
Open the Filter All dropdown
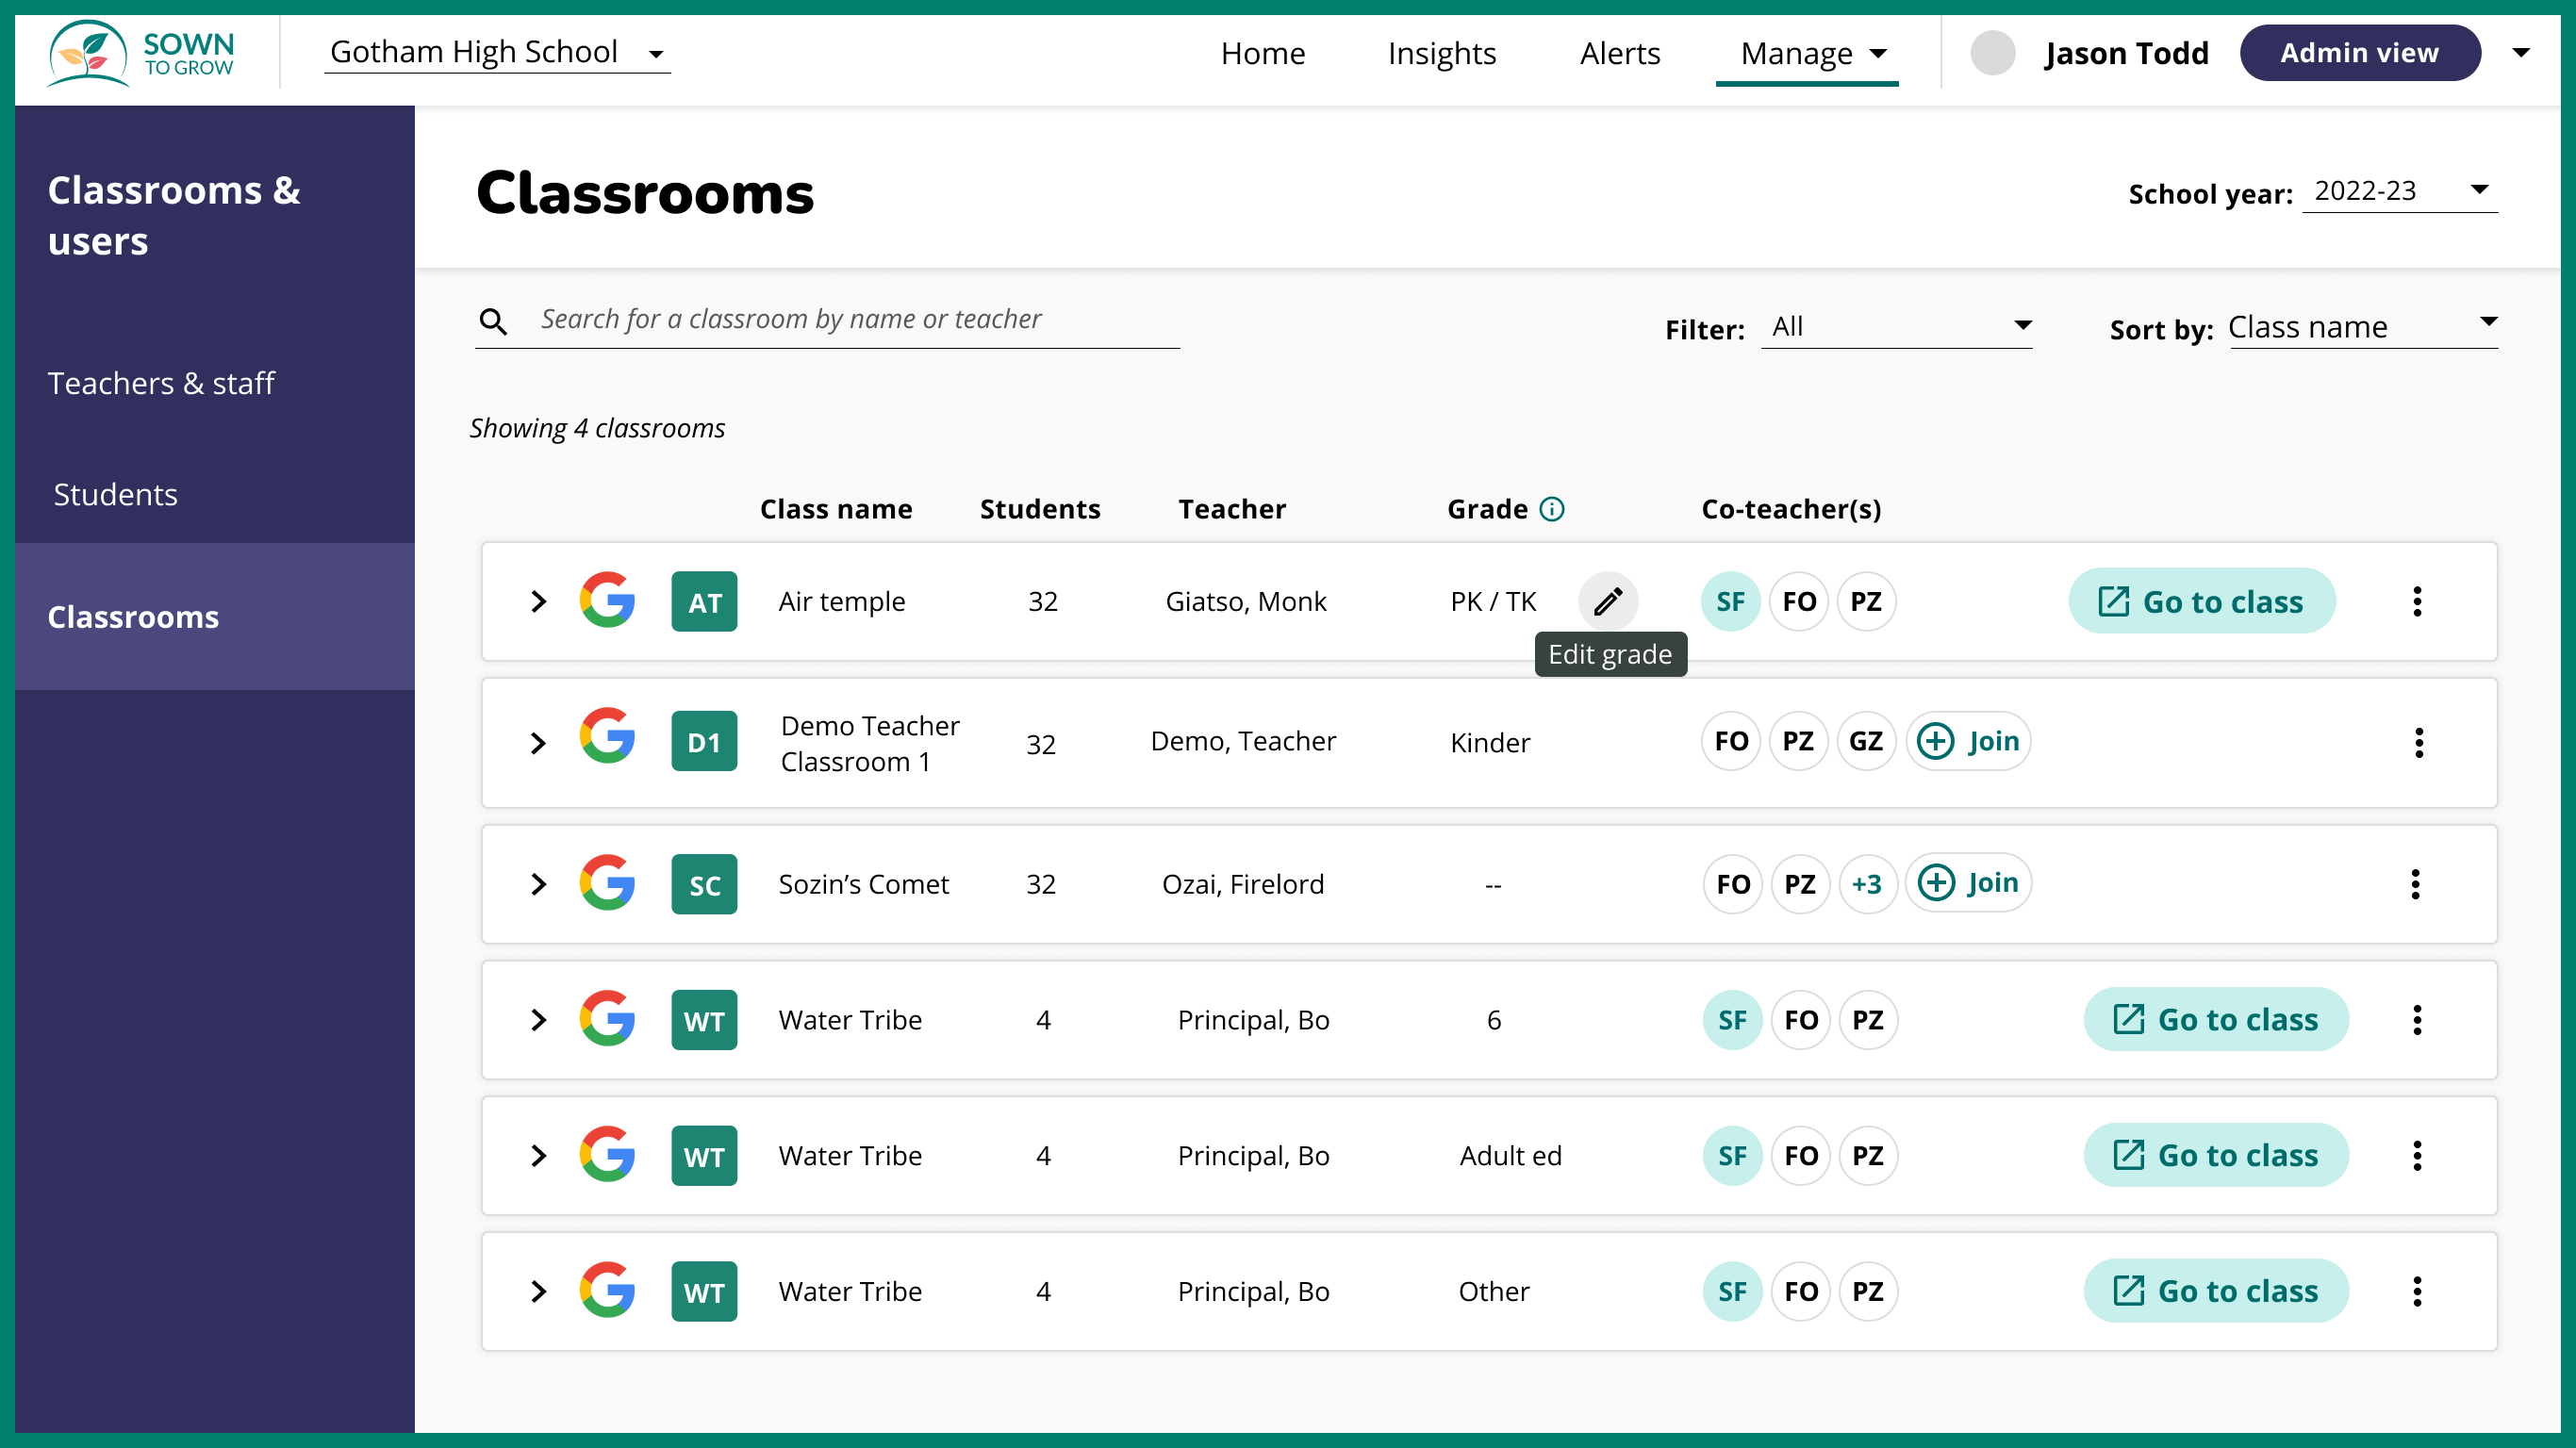point(1896,327)
